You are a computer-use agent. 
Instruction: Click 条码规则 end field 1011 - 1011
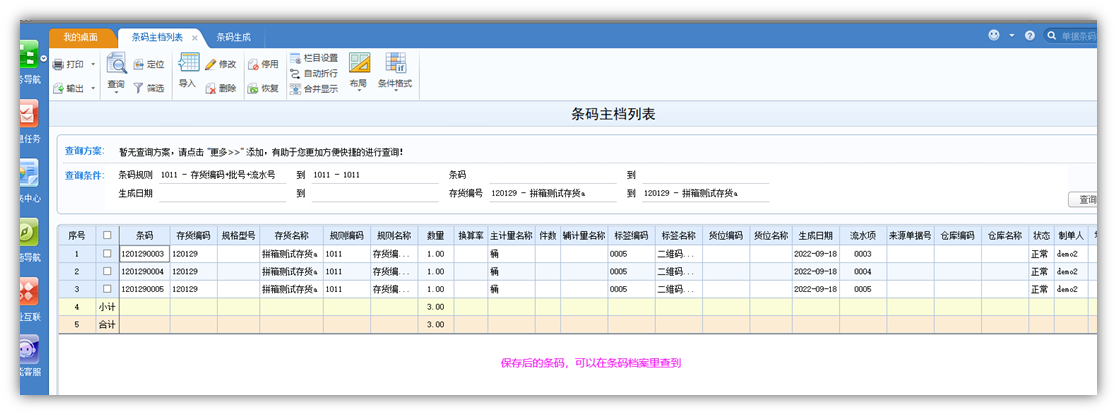point(375,175)
